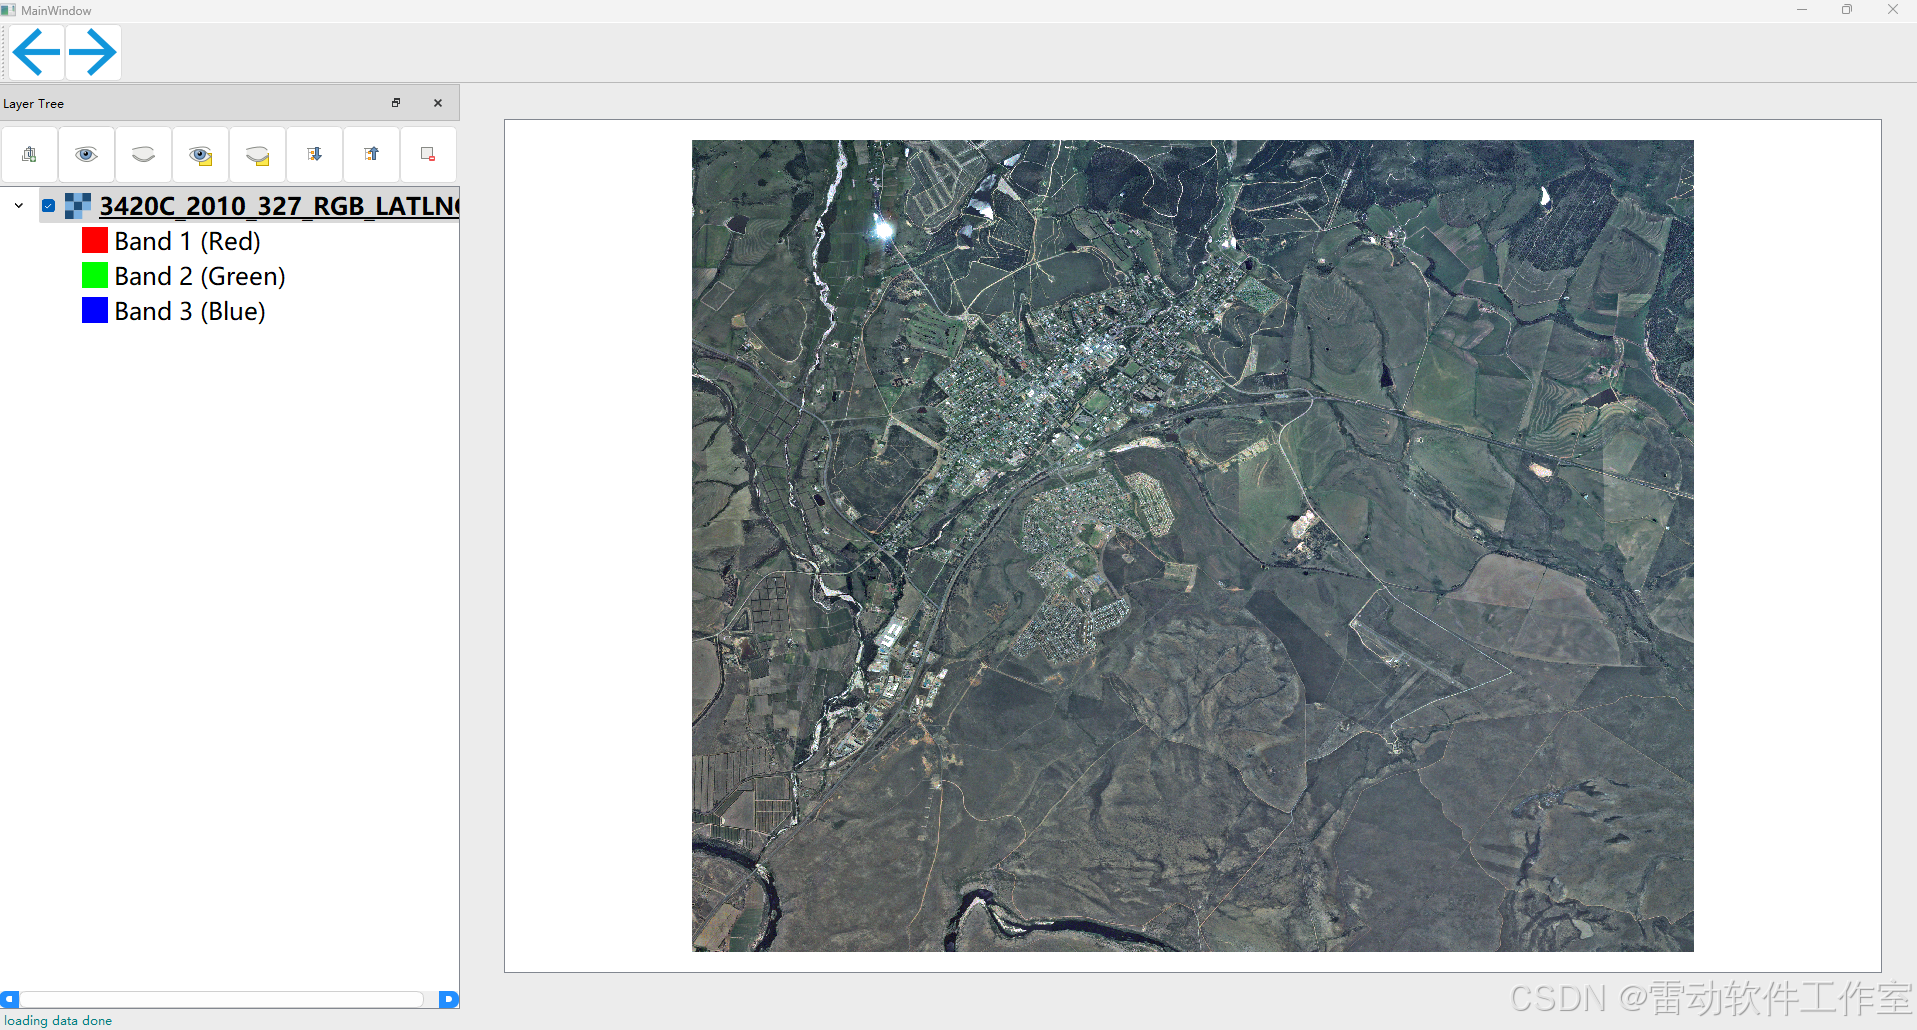Click the red Band 1 swatch
1917x1030 pixels.
coord(95,241)
